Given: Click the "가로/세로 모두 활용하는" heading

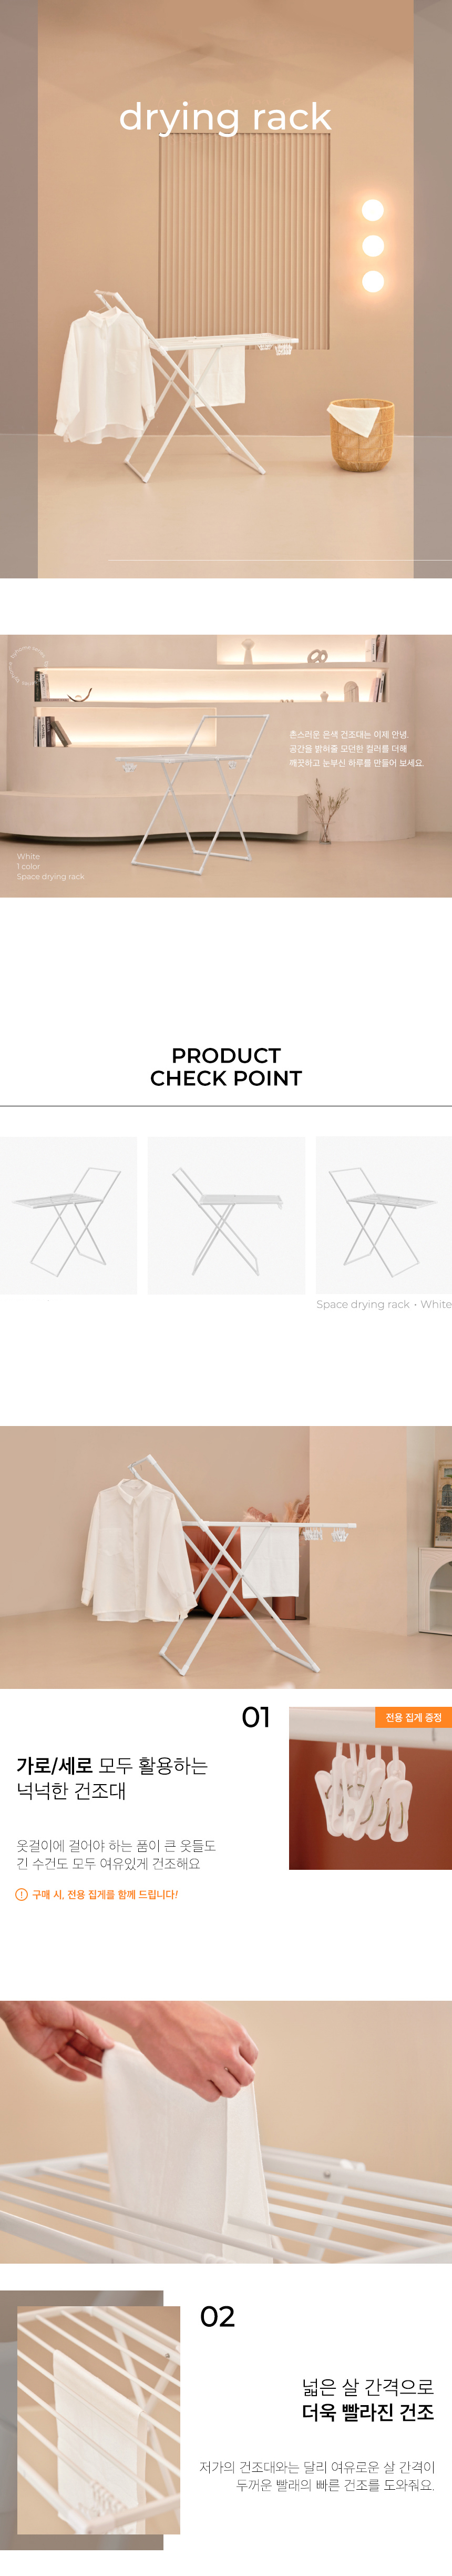Looking at the screenshot, I should (x=112, y=1766).
